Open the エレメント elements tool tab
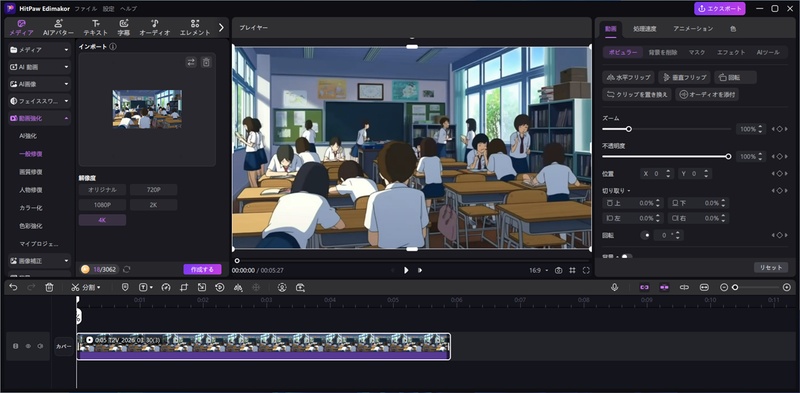Image resolution: width=800 pixels, height=393 pixels. 195,28
